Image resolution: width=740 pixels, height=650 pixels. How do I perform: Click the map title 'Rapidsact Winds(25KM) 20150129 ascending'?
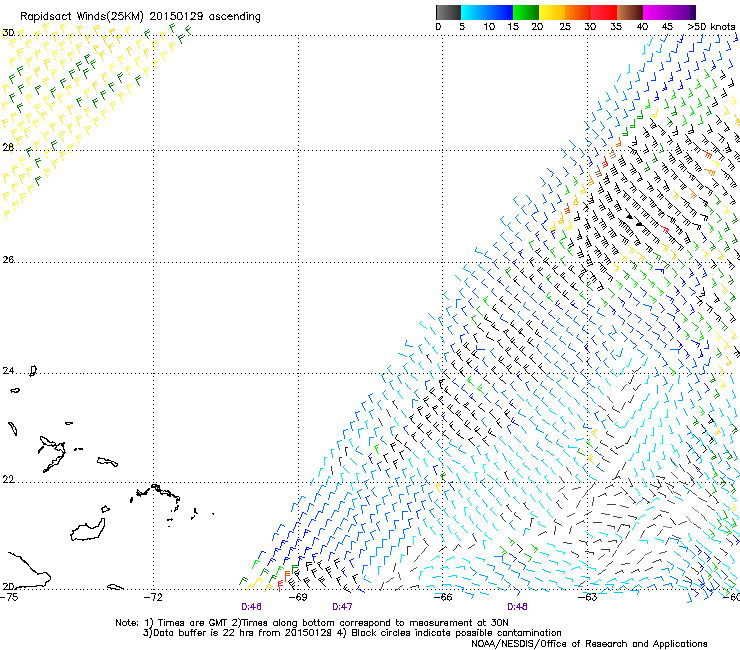[x=140, y=17]
